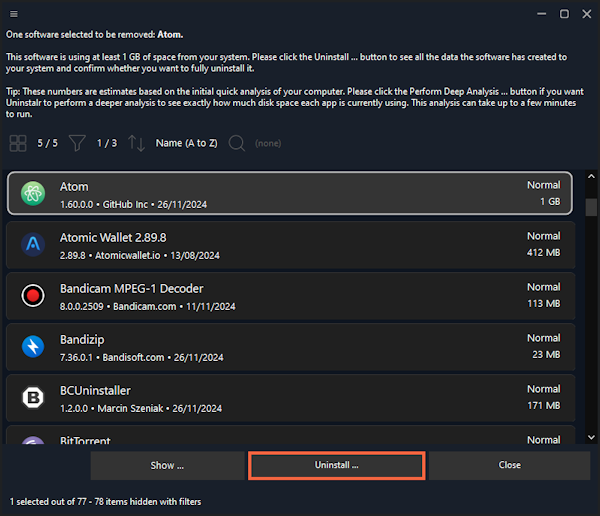600x516 pixels.
Task: Click the Atom app icon
Action: (x=33, y=193)
